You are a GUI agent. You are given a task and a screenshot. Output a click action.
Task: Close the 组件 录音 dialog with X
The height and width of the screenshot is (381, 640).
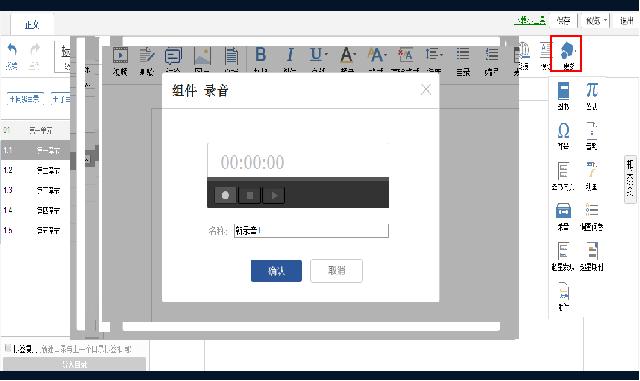[x=426, y=89]
